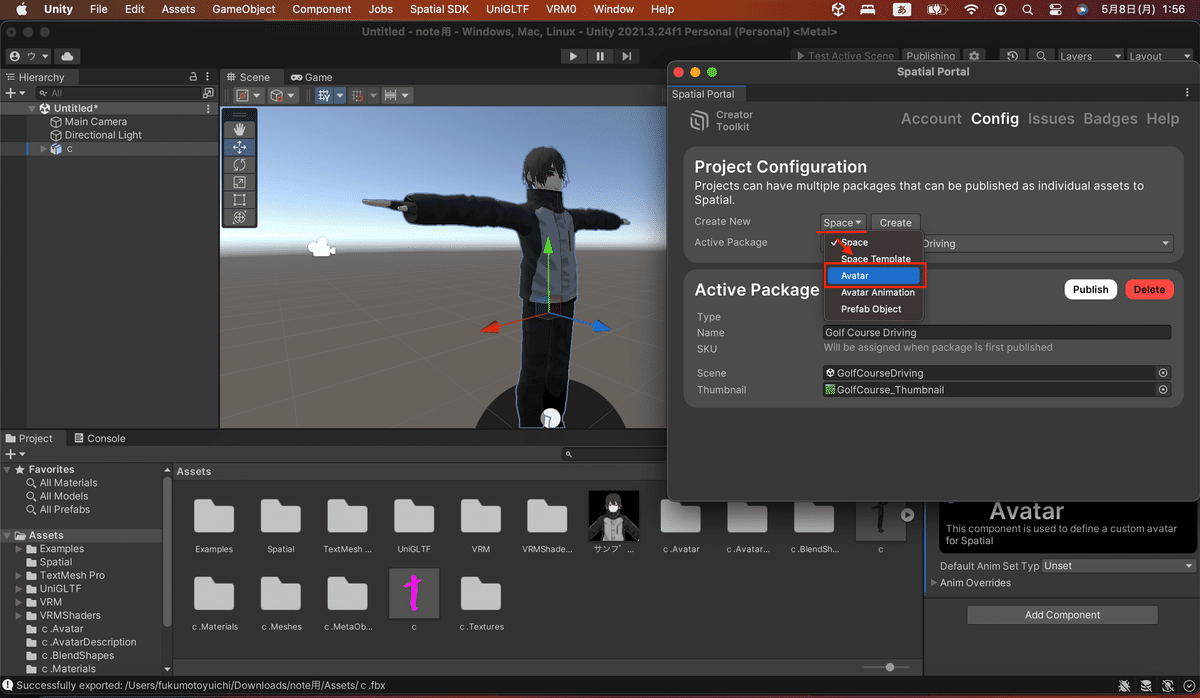Click the Add Component button
1200x698 pixels.
point(1062,615)
